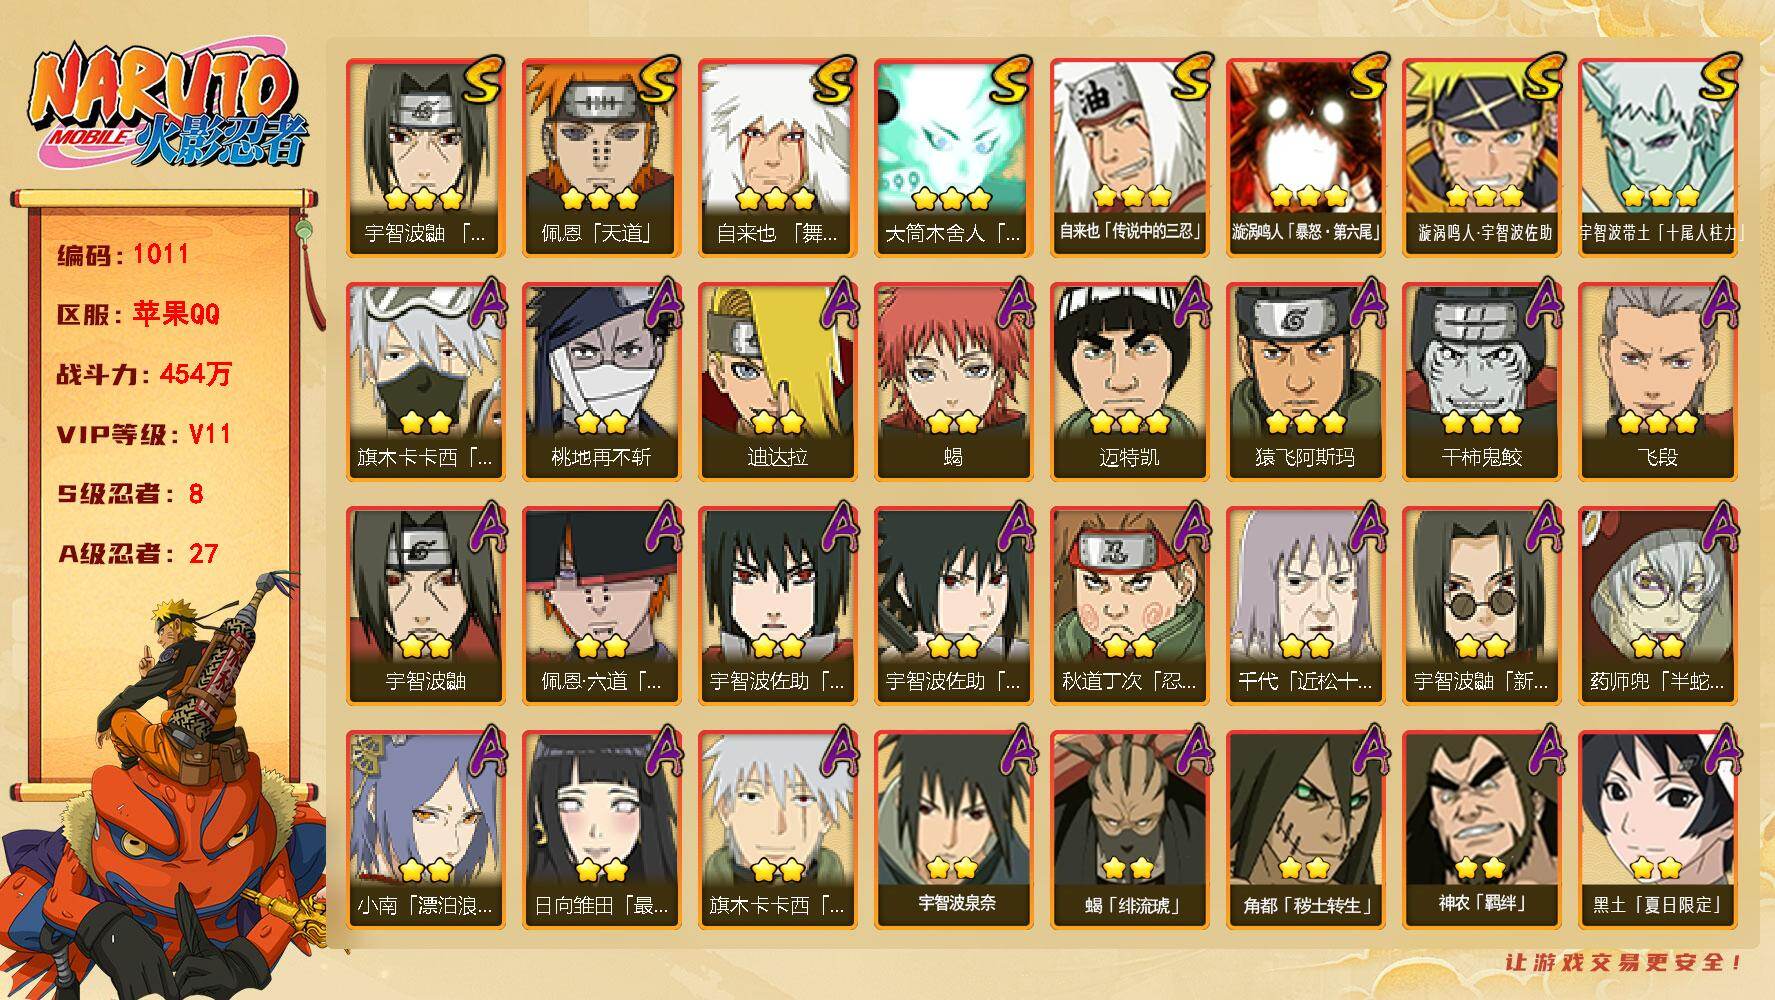Viewport: 1775px width, 1000px height.
Task: Open the 宇智波泉奈 card
Action: (953, 829)
